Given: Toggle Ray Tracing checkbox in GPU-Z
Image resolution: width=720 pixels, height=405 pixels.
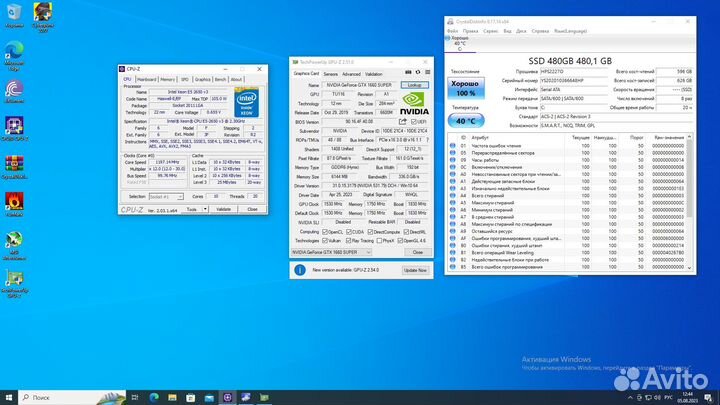Looking at the screenshot, I should point(349,241).
